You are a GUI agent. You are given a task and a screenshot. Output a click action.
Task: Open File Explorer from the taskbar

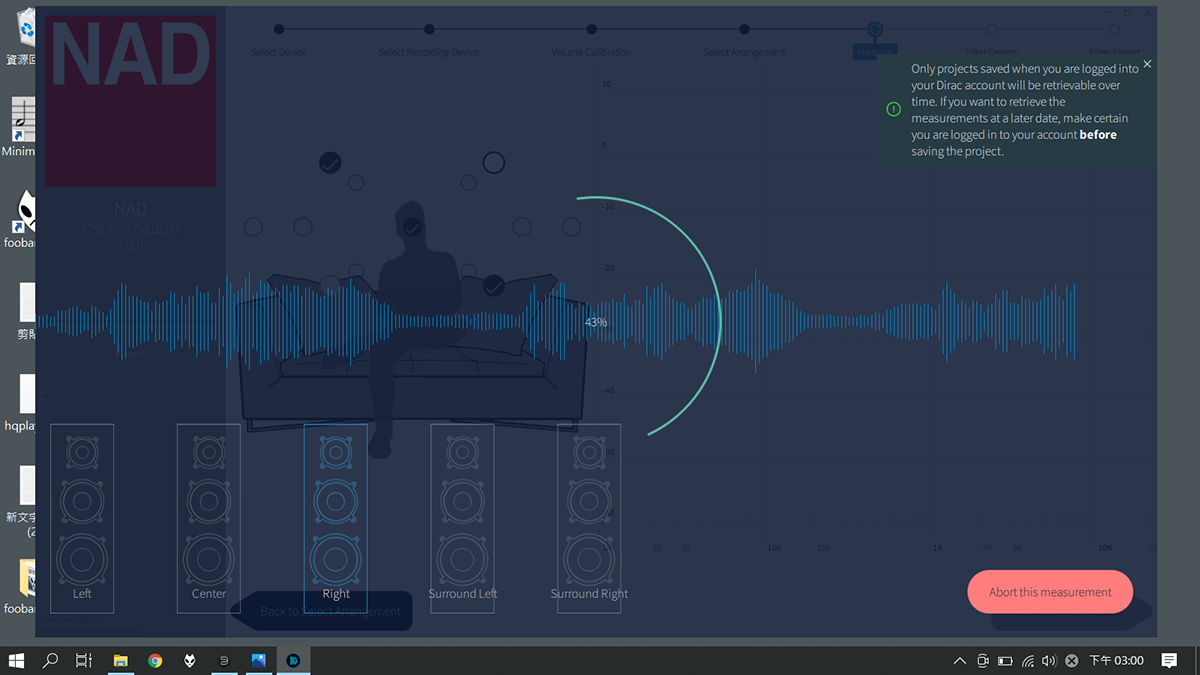(120, 660)
